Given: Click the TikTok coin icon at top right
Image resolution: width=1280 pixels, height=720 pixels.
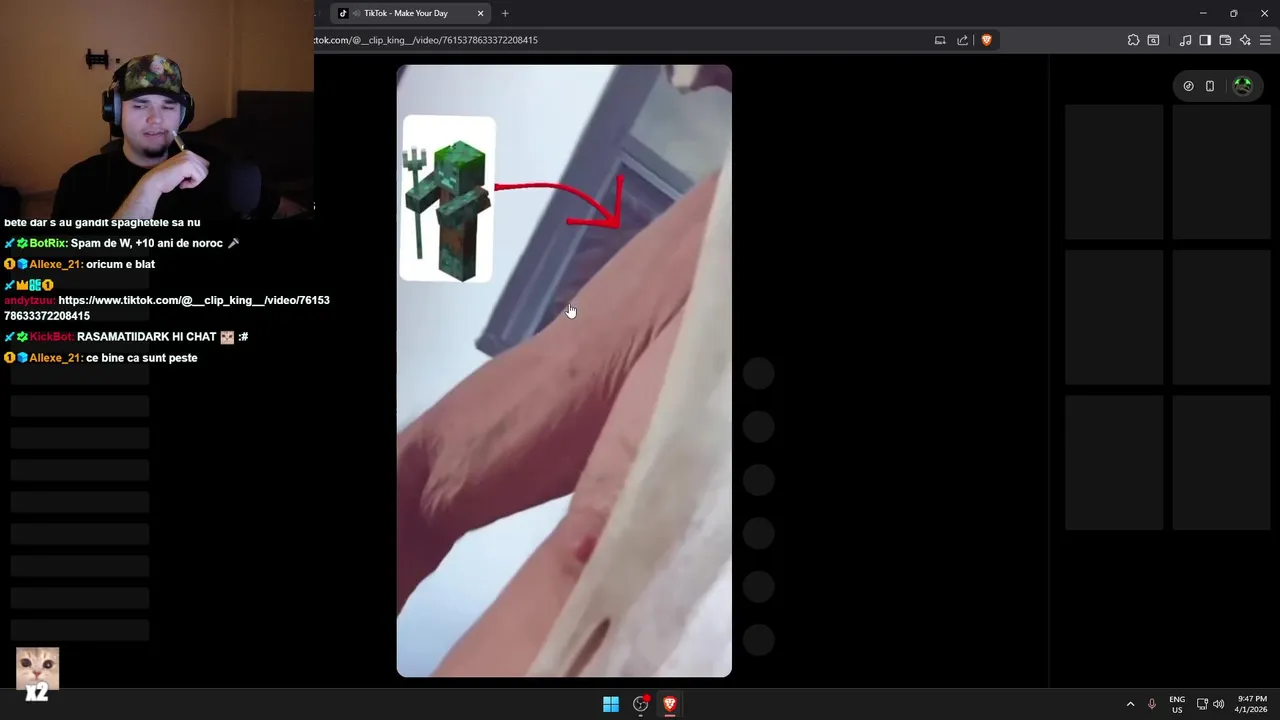Looking at the screenshot, I should click(1188, 86).
